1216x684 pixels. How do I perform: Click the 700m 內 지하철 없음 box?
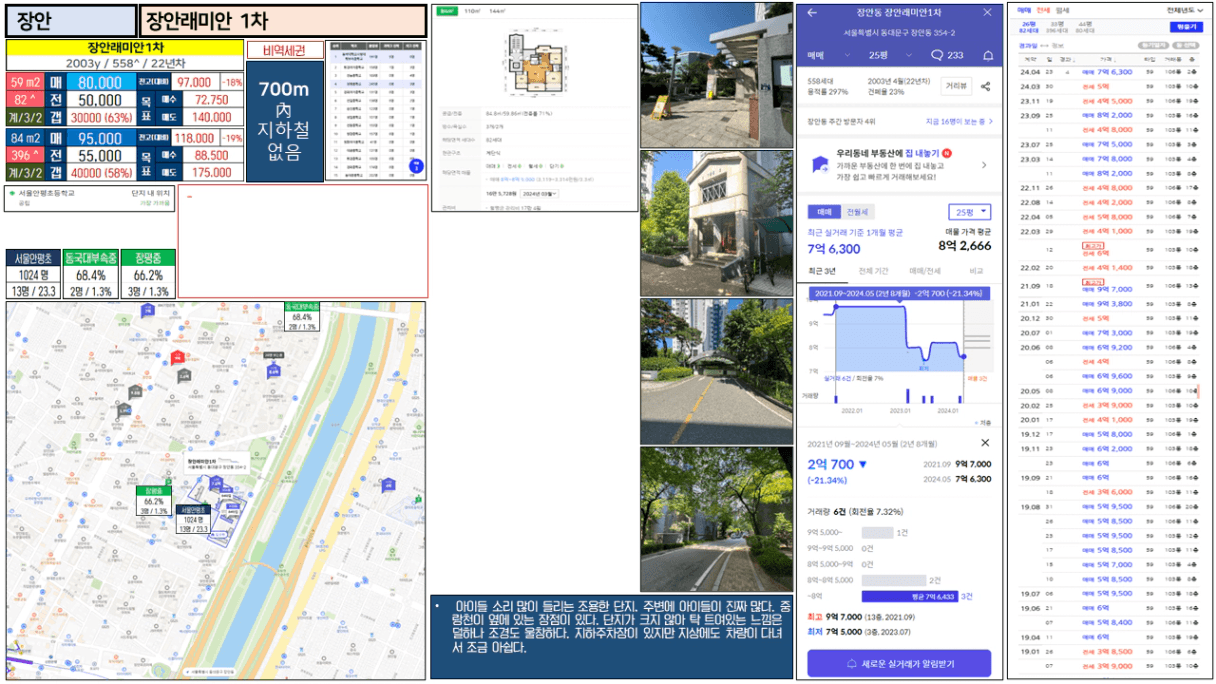[x=285, y=121]
